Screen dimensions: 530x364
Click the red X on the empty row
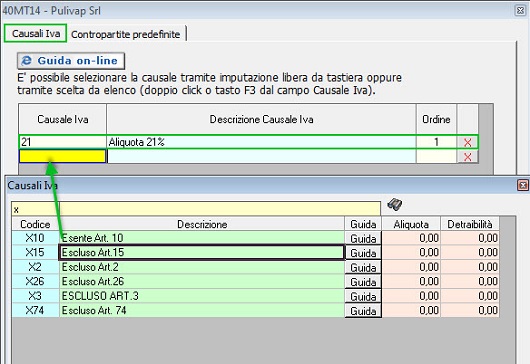[467, 157]
